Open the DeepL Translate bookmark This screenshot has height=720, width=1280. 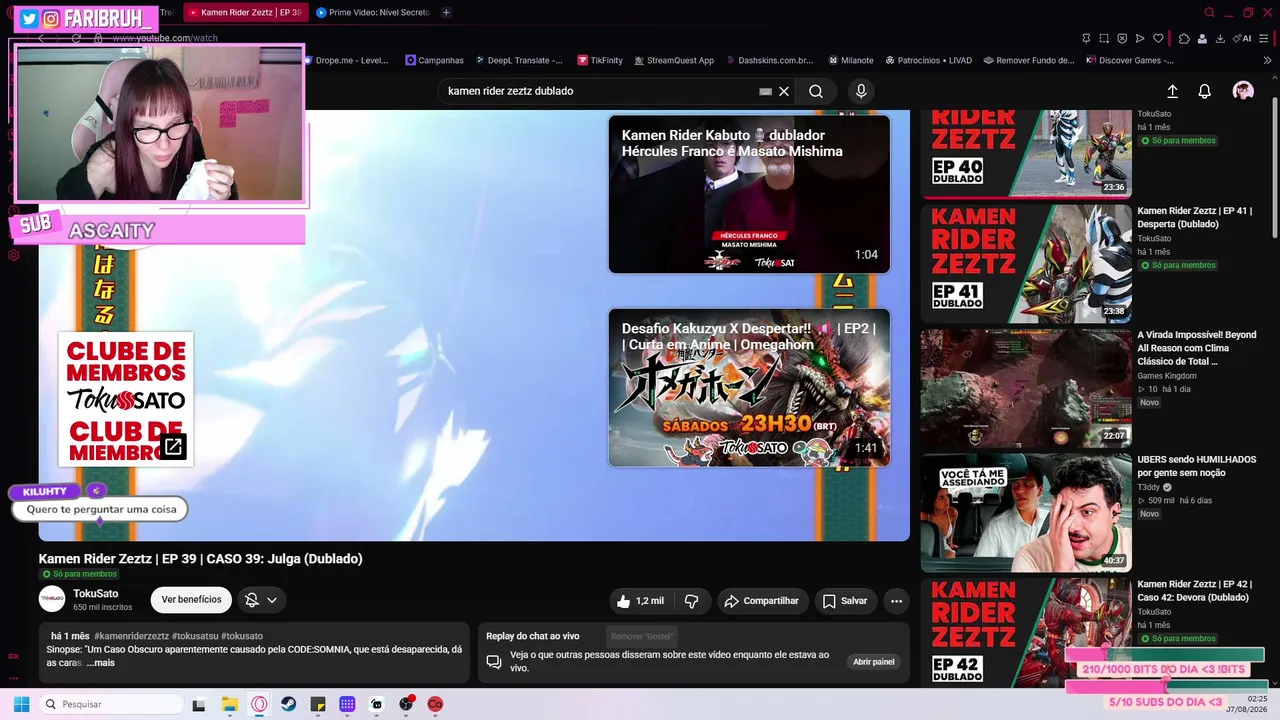tap(519, 60)
